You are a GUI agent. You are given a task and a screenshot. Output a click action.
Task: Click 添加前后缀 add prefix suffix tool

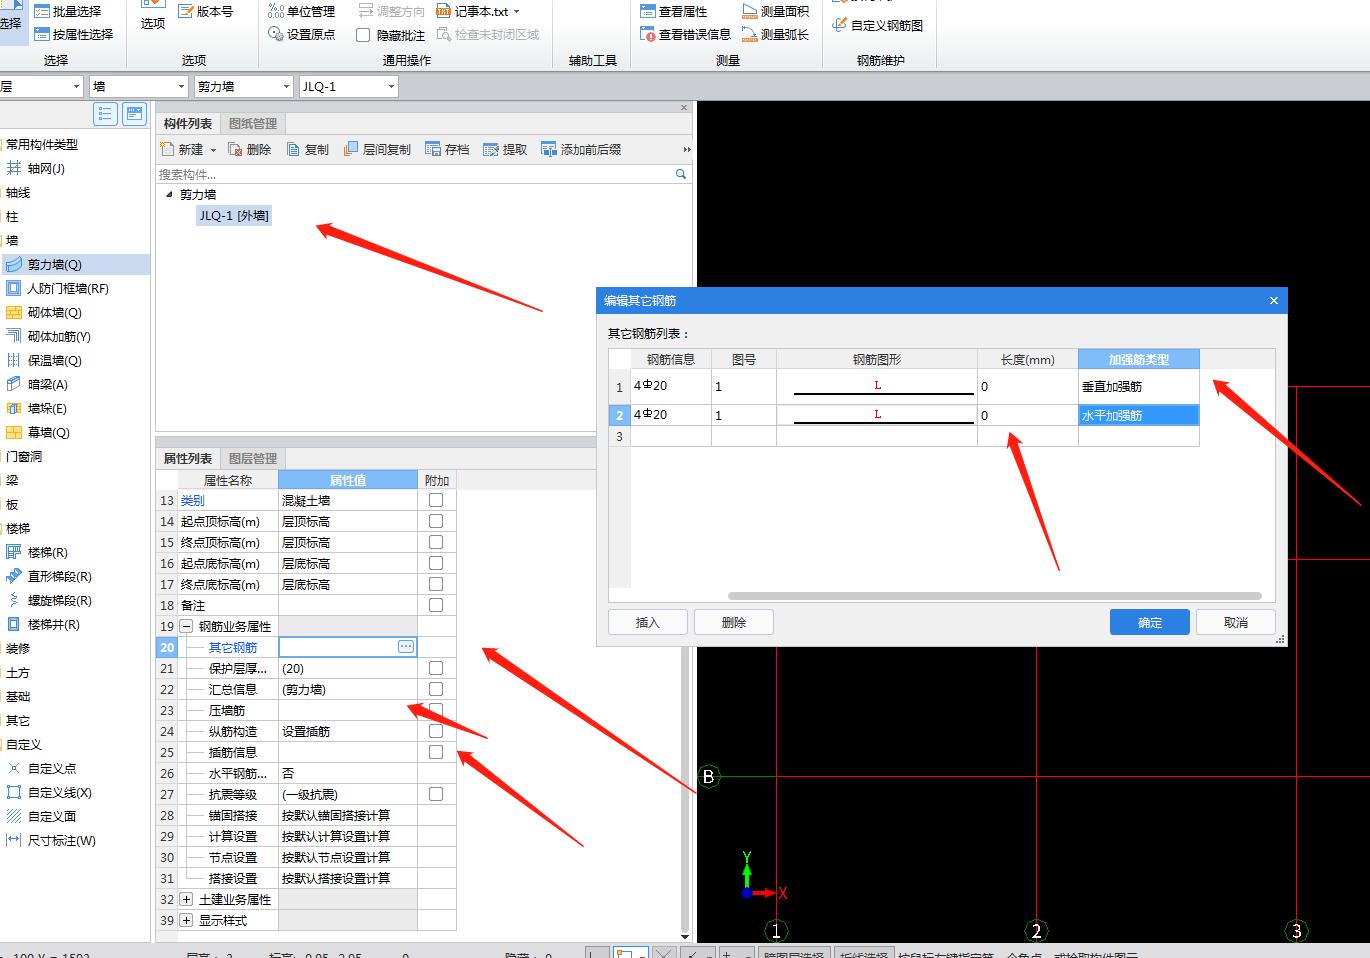[x=581, y=149]
